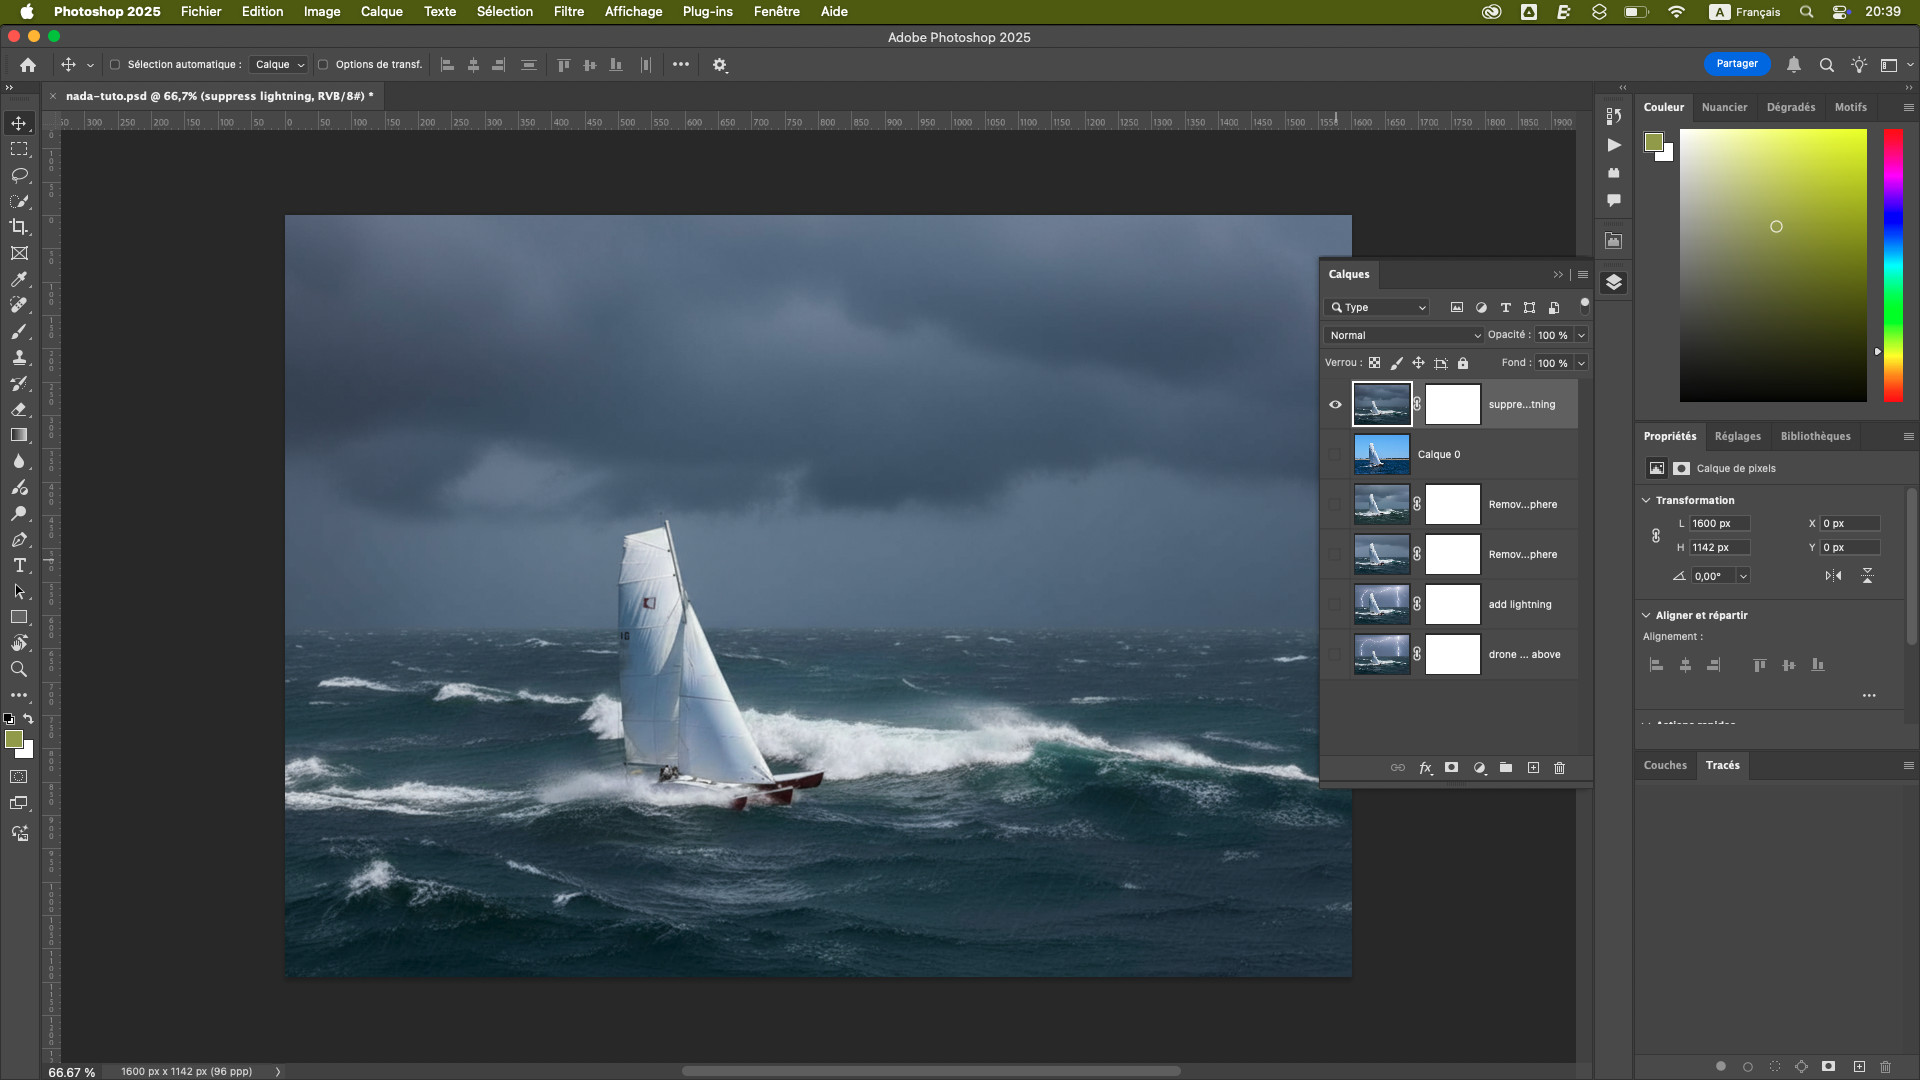Open the rotation angle dropdown

1743,577
